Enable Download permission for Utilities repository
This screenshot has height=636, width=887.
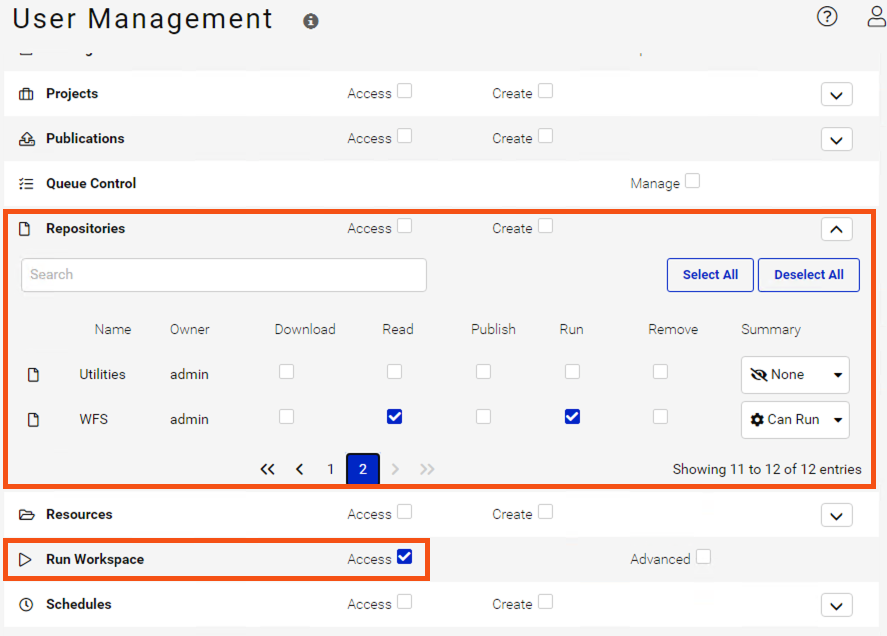pyautogui.click(x=286, y=371)
